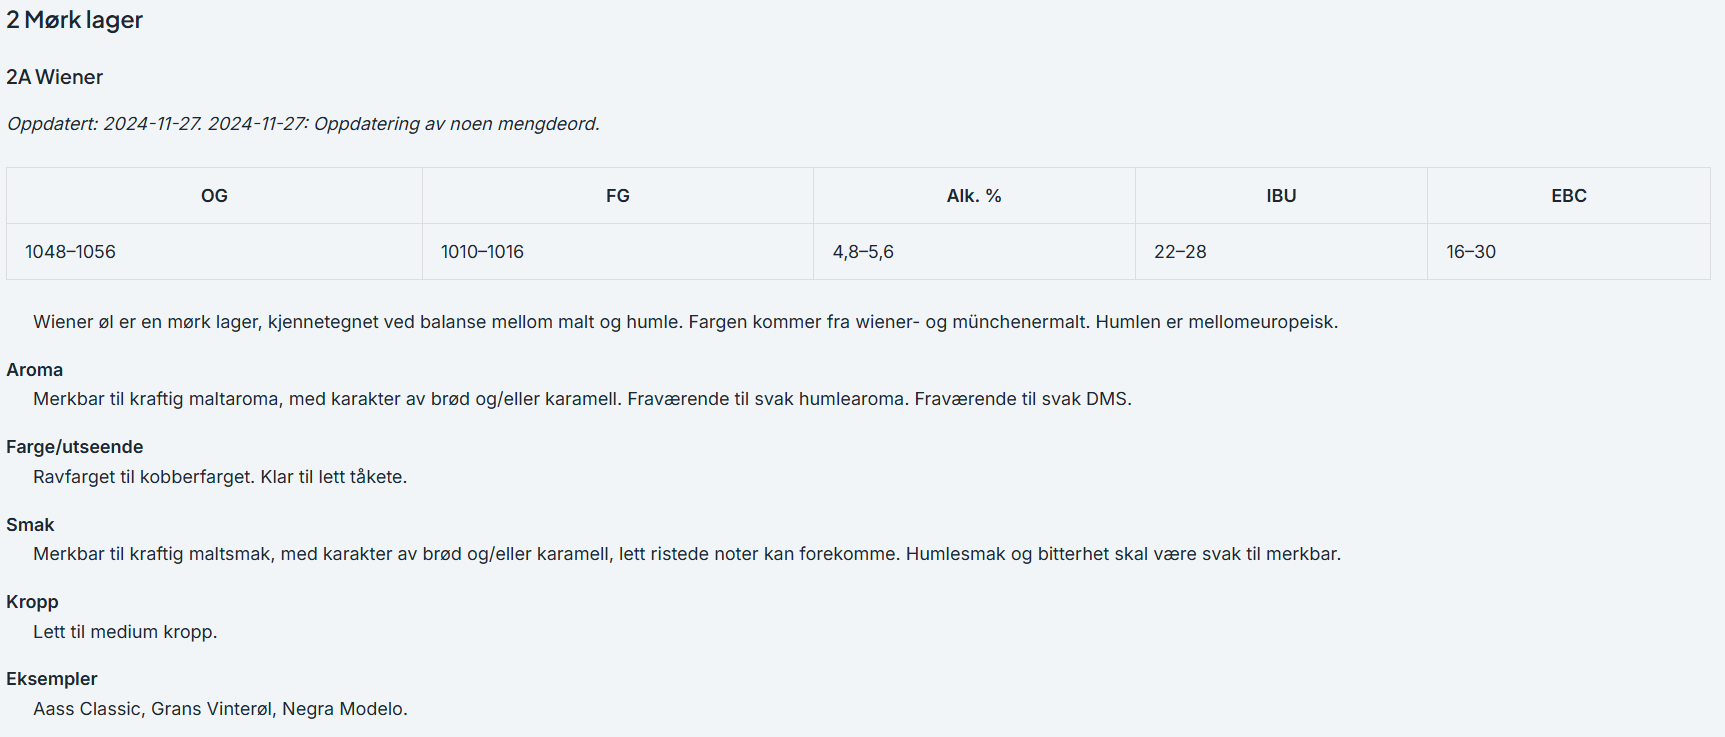
Task: Click the IBU value 22–28
Action: click(1180, 252)
